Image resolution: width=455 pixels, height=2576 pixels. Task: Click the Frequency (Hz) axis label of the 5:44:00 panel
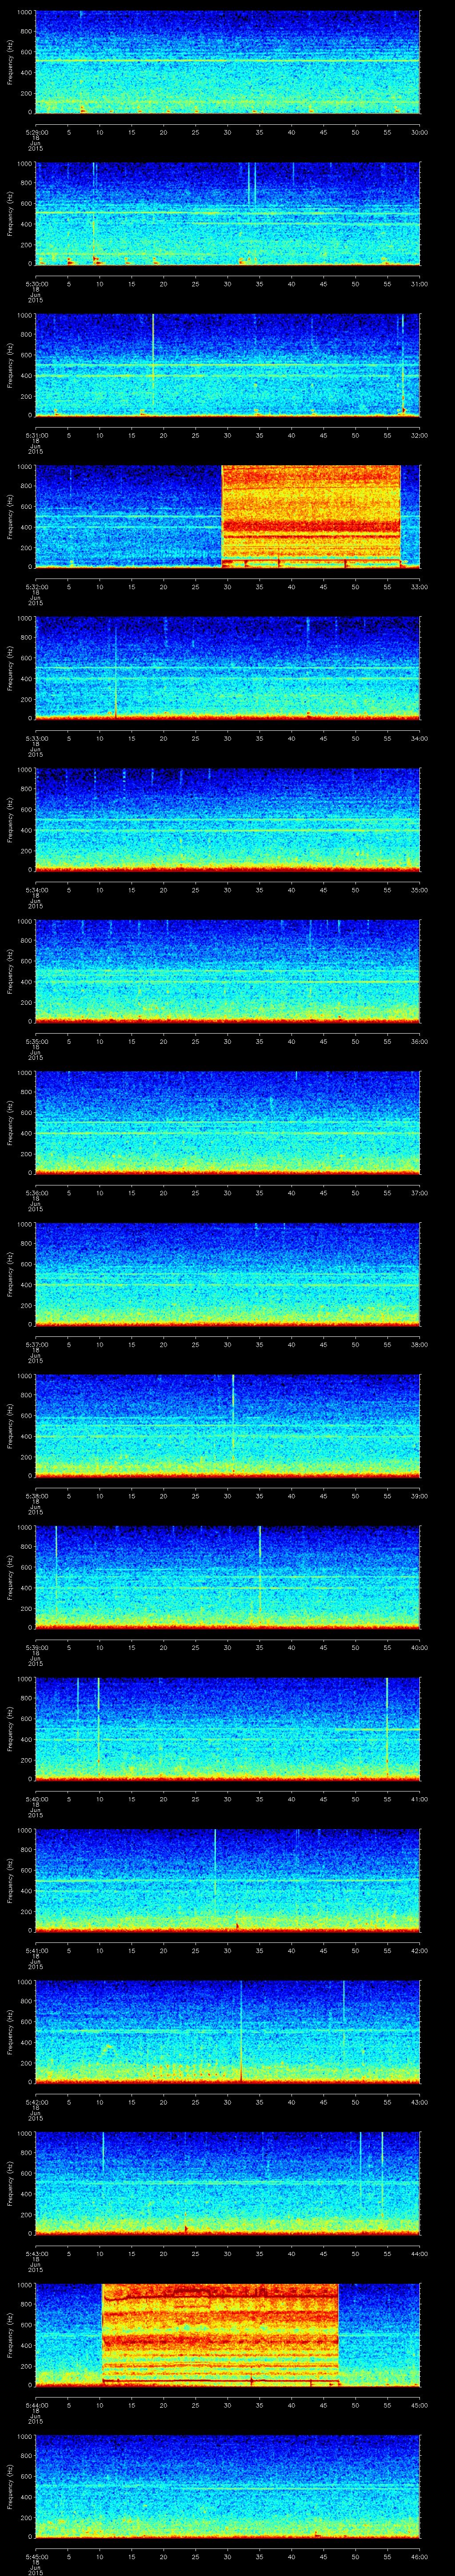pos(10,2335)
